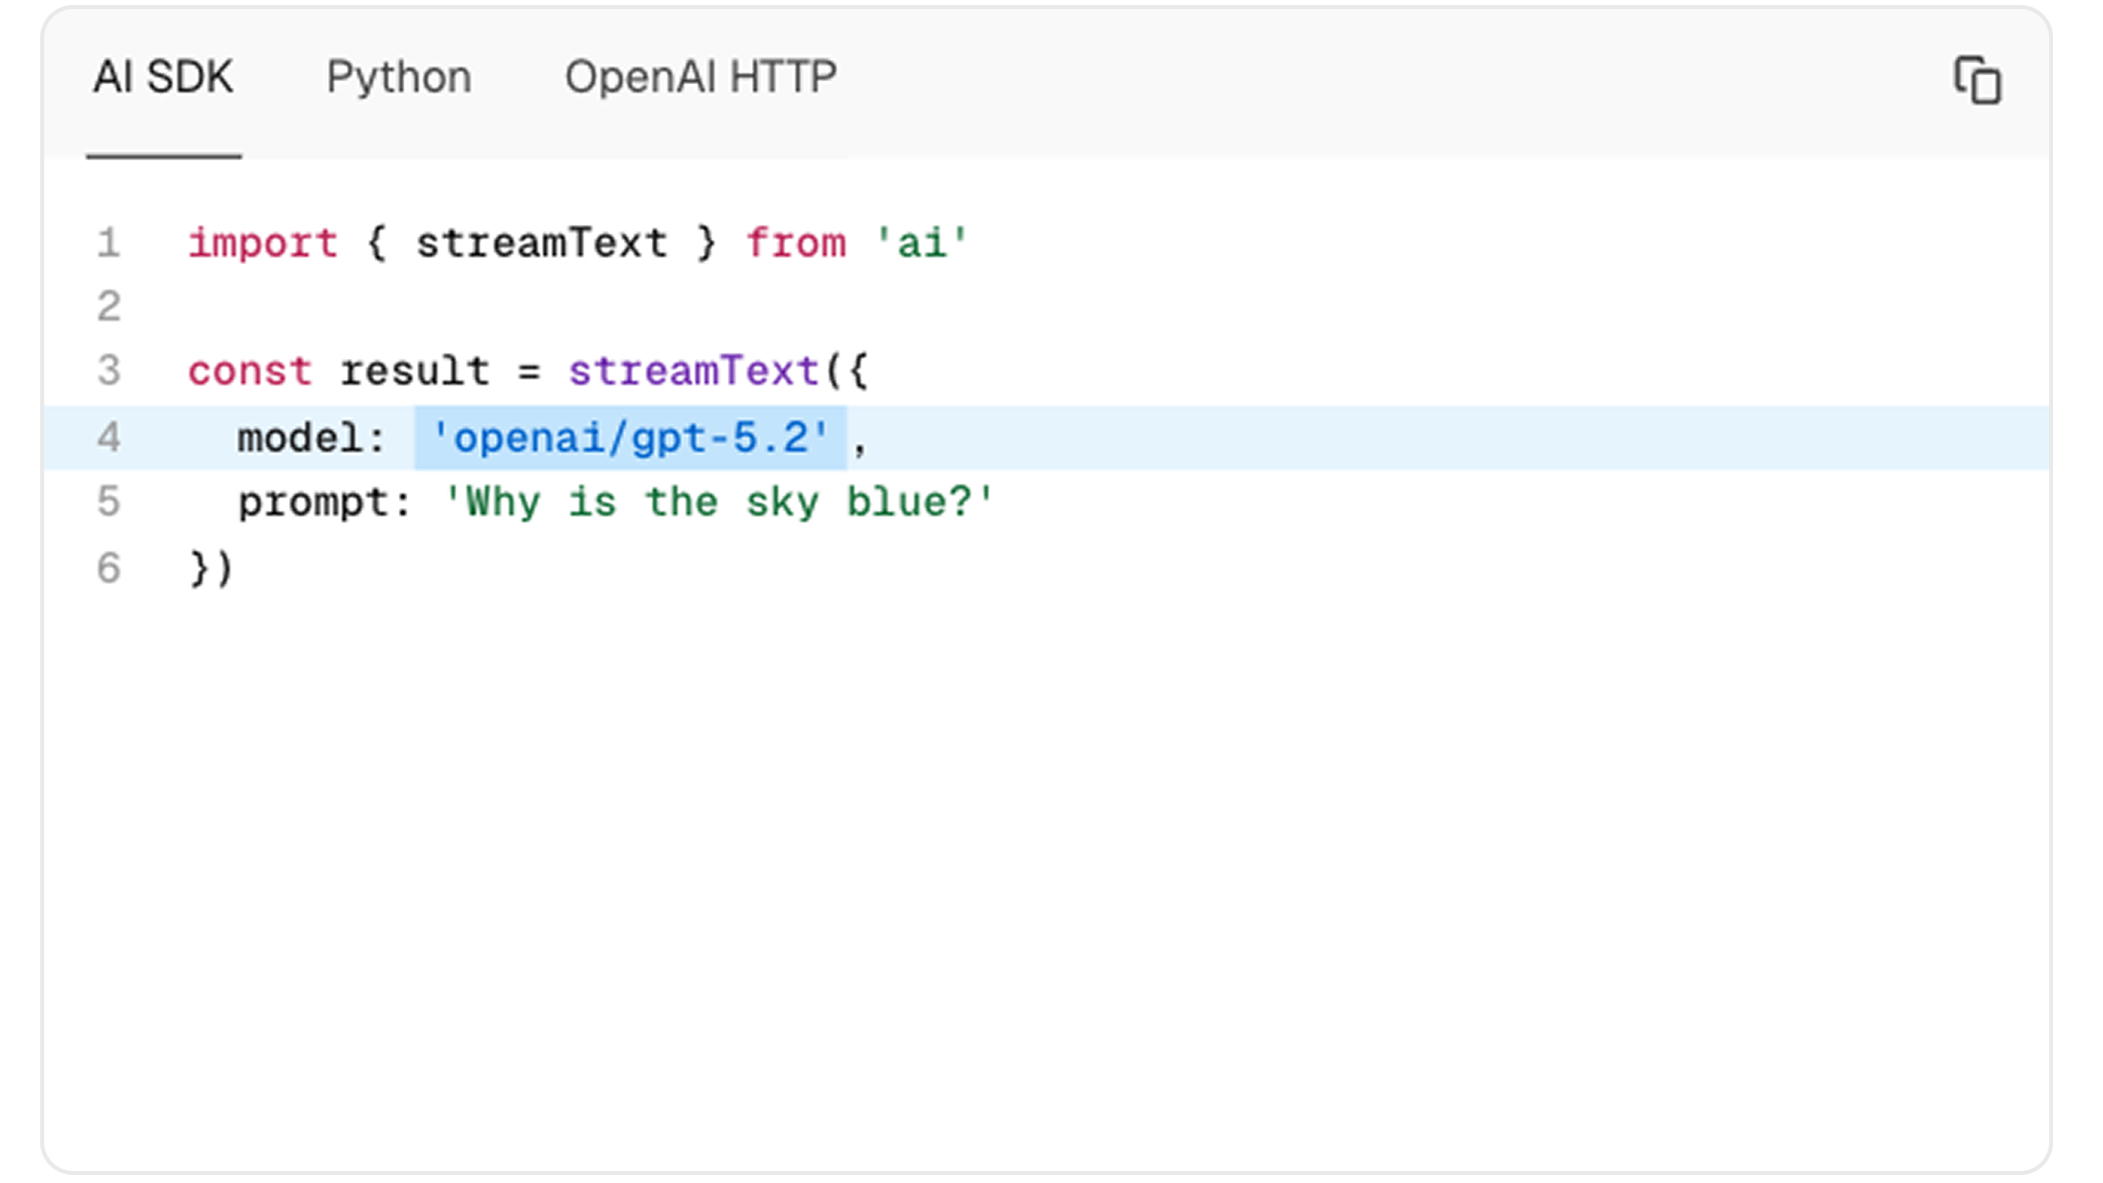Viewport: 2103px width, 1183px height.
Task: Click the prompt property key
Action: pyautogui.click(x=313, y=502)
